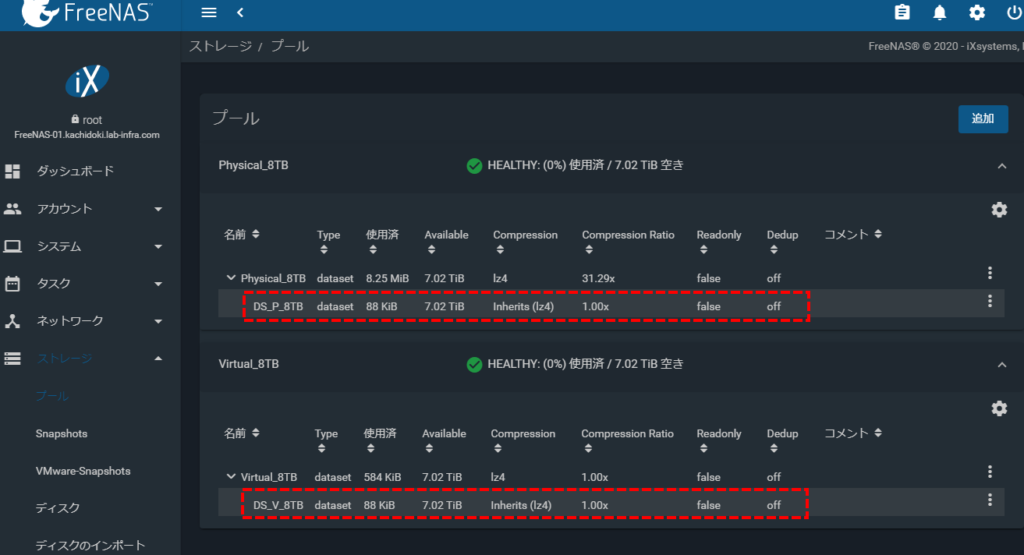Open ディスク in the sidebar

(x=57, y=508)
